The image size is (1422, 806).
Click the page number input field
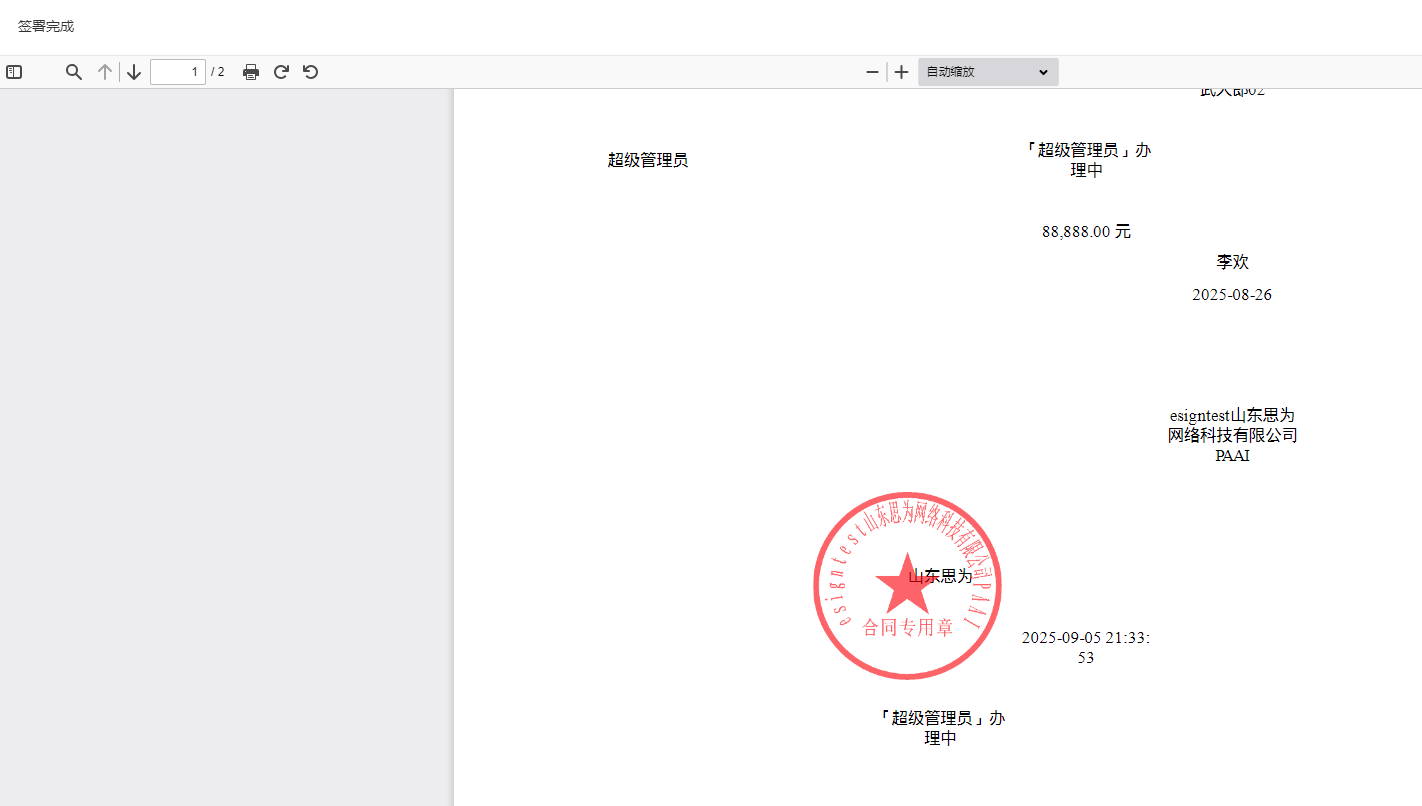click(x=178, y=72)
